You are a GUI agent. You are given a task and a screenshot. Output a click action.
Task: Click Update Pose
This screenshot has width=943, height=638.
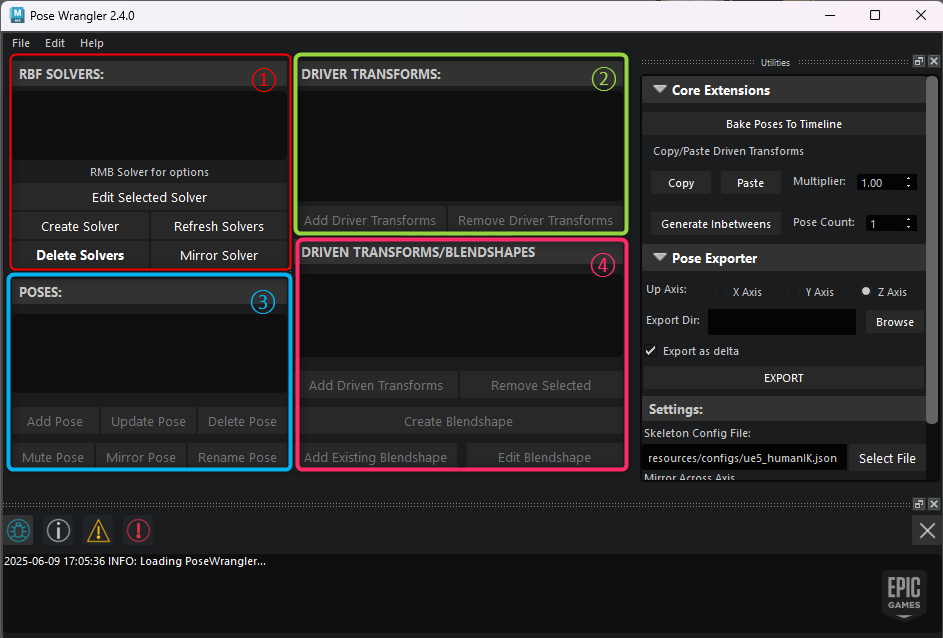(x=148, y=422)
